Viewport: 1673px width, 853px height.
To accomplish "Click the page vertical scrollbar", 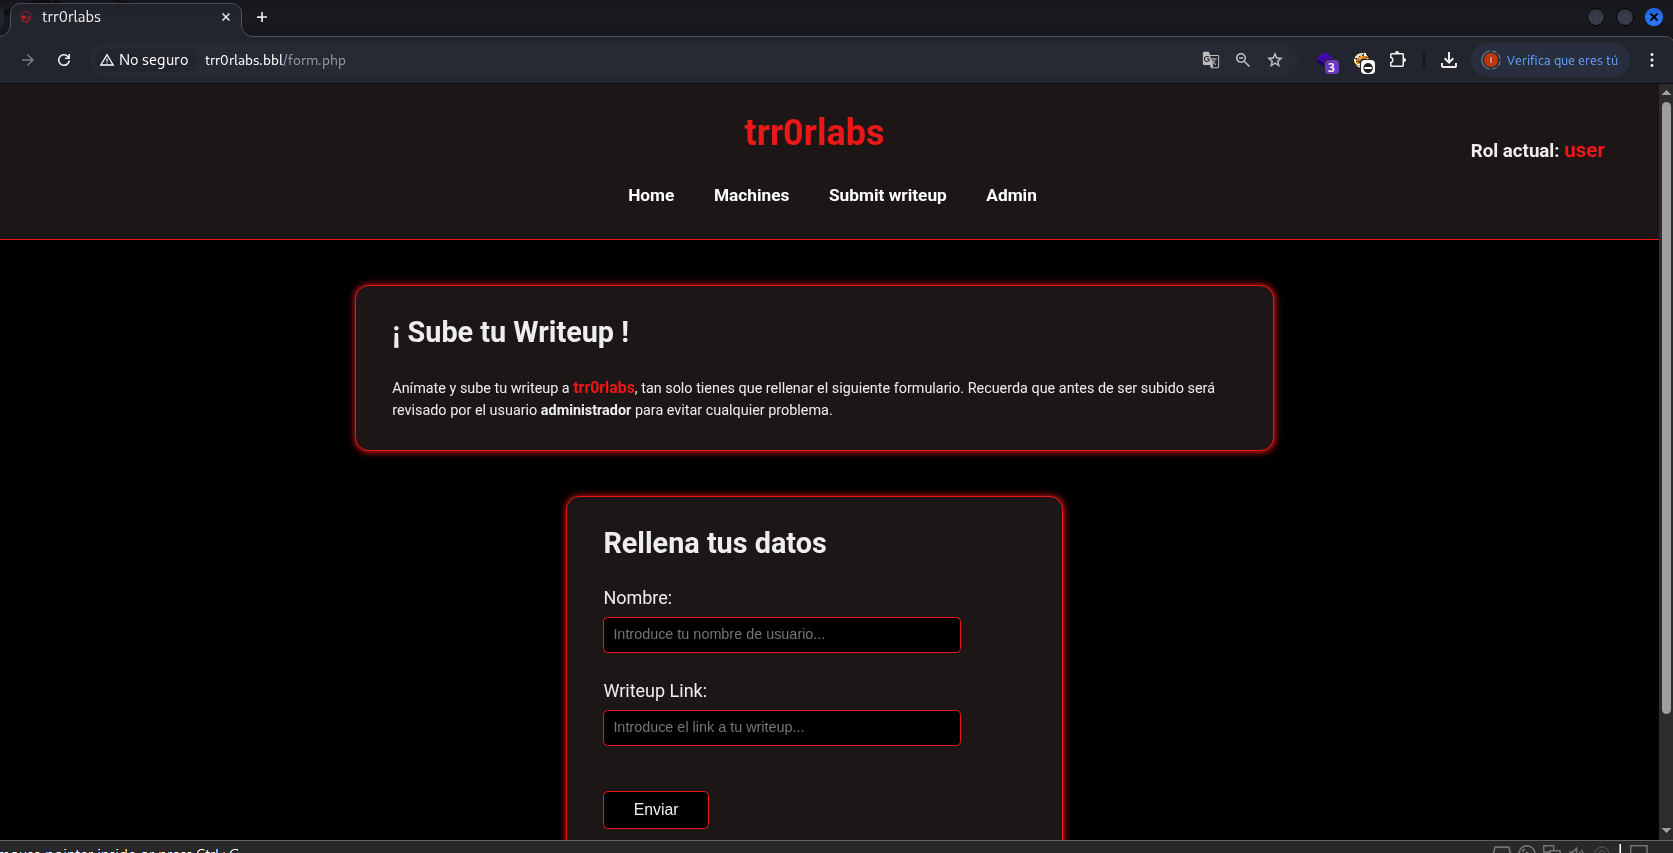I will click(1665, 400).
